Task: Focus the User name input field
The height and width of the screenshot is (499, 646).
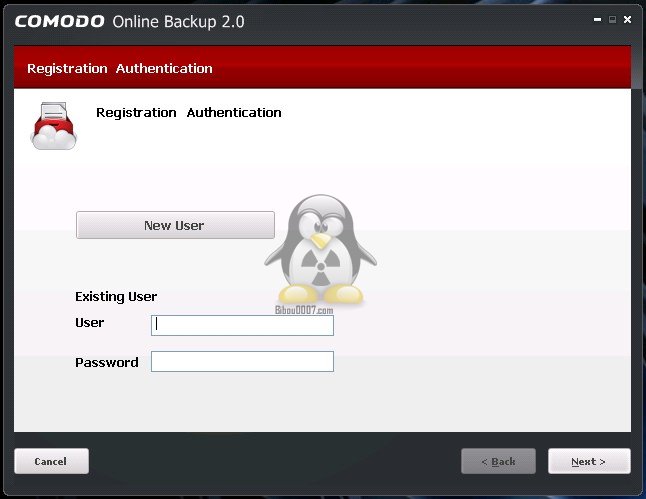Action: (x=242, y=326)
